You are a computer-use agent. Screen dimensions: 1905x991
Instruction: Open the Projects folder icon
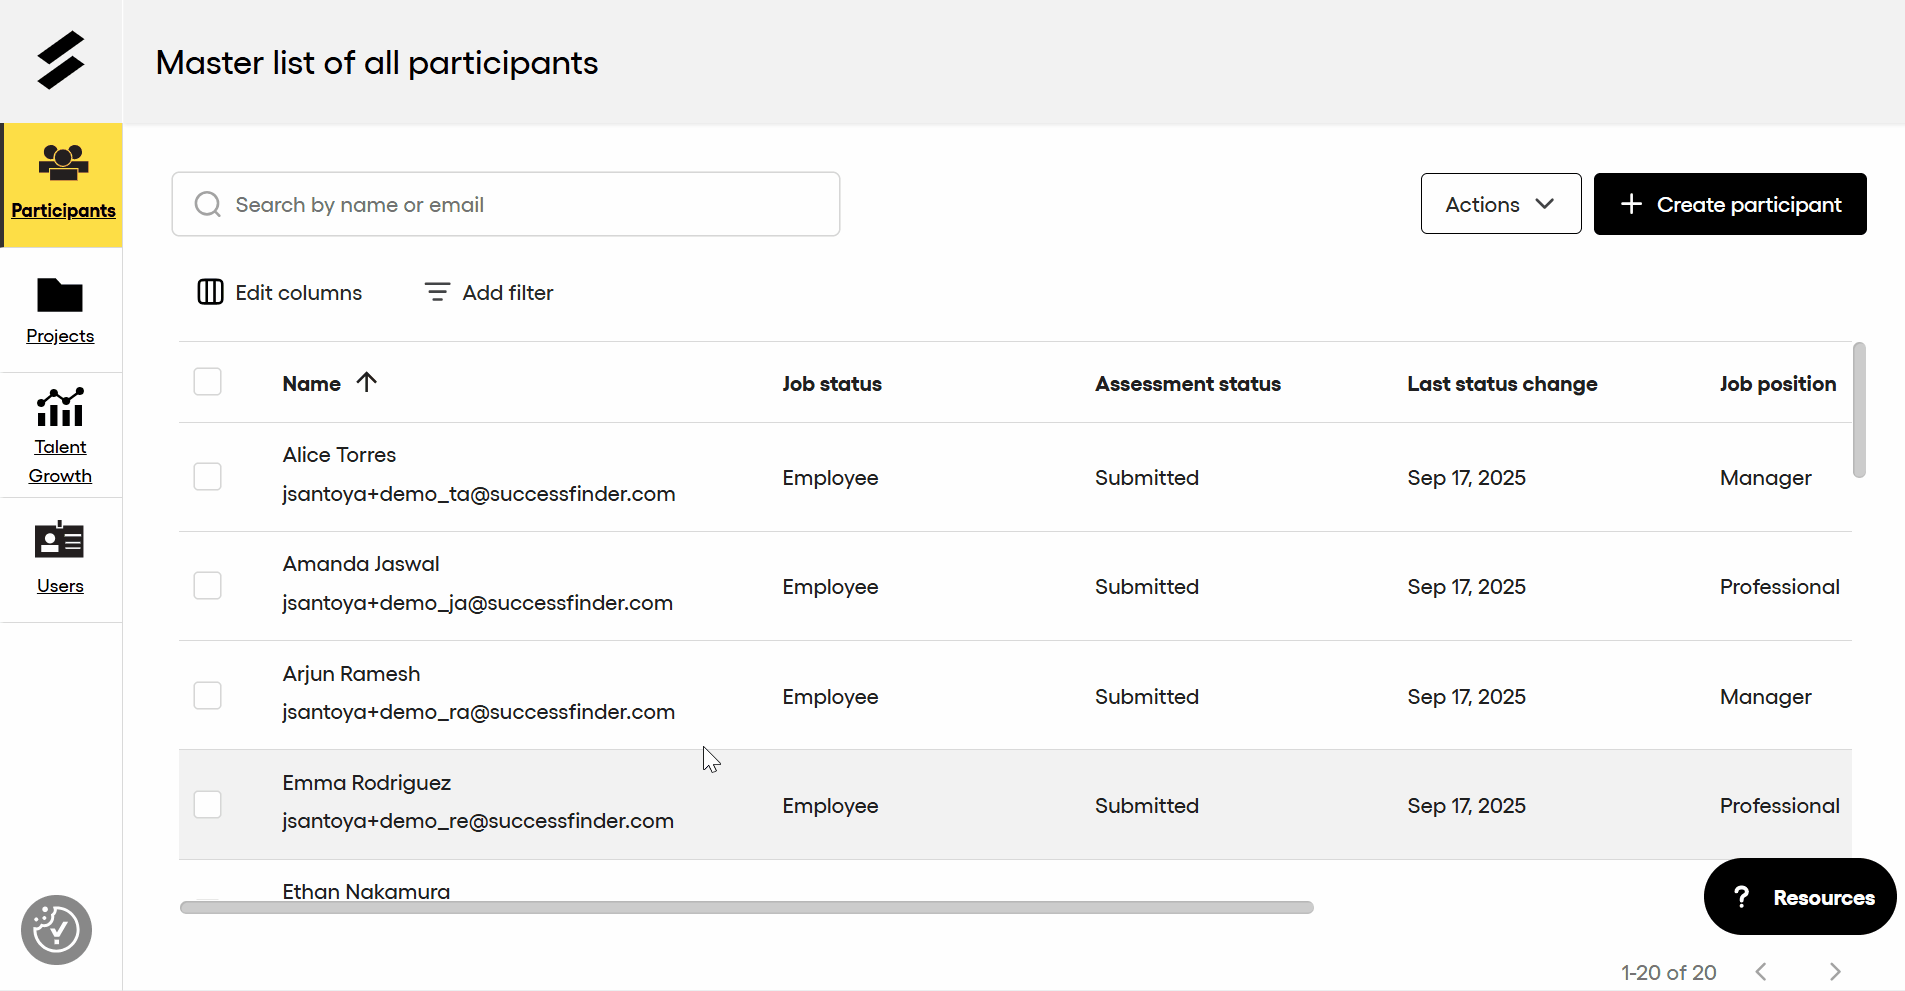point(60,295)
